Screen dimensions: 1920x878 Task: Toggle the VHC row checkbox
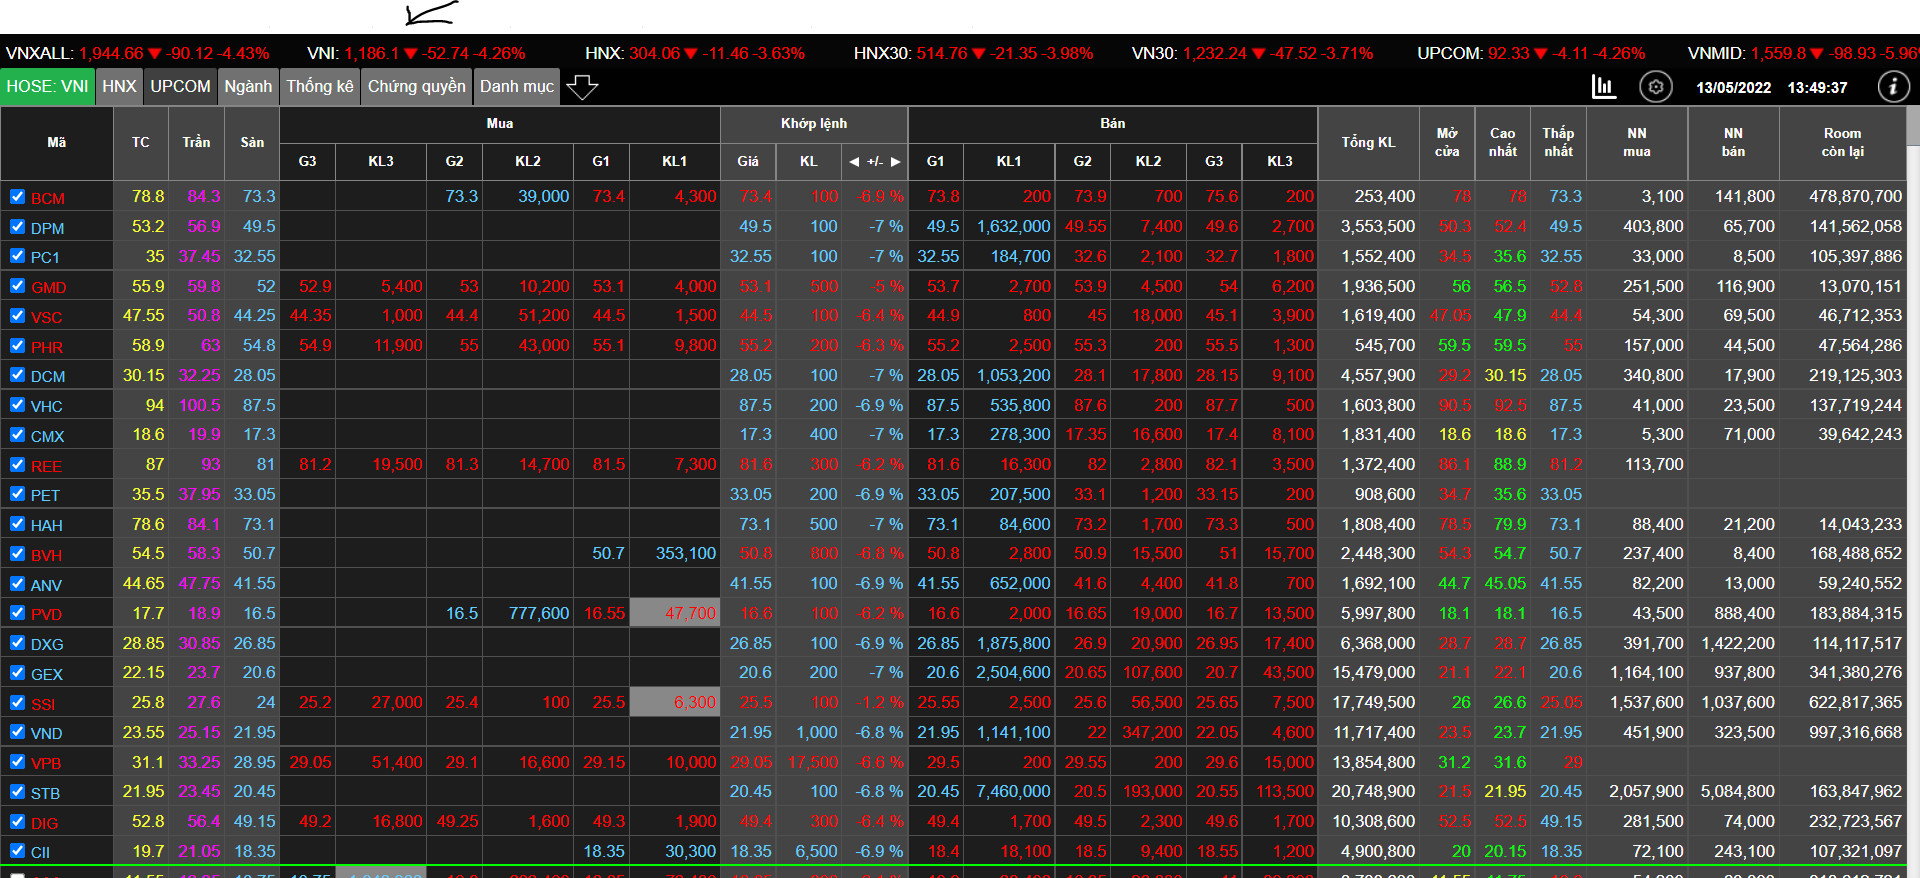[17, 405]
